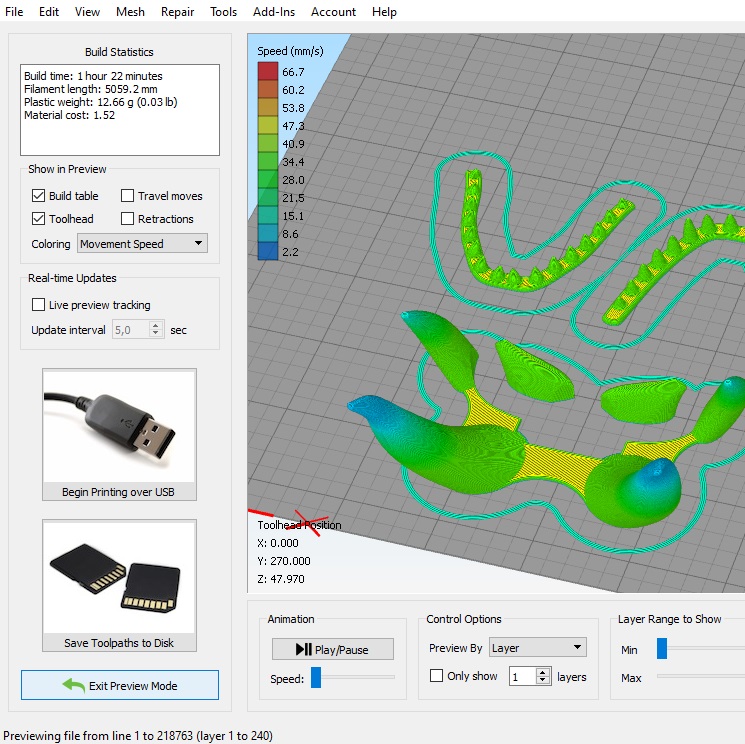This screenshot has height=744, width=745.
Task: Open the Account menu
Action: coord(333,12)
